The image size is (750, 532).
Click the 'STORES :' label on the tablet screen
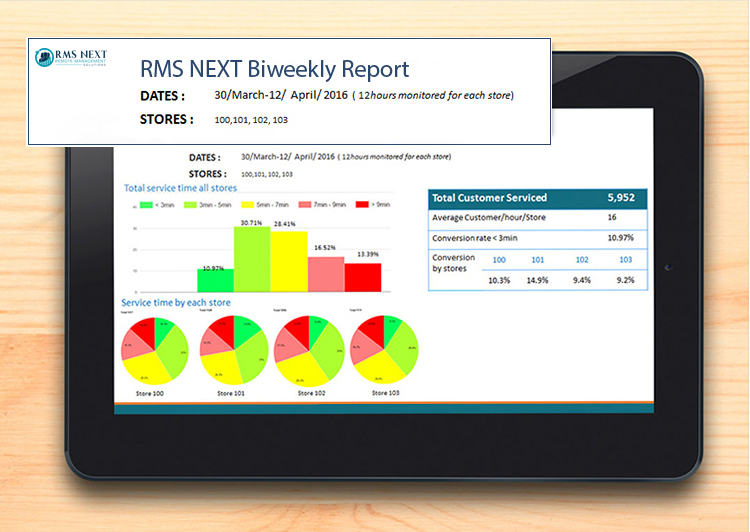[208, 174]
